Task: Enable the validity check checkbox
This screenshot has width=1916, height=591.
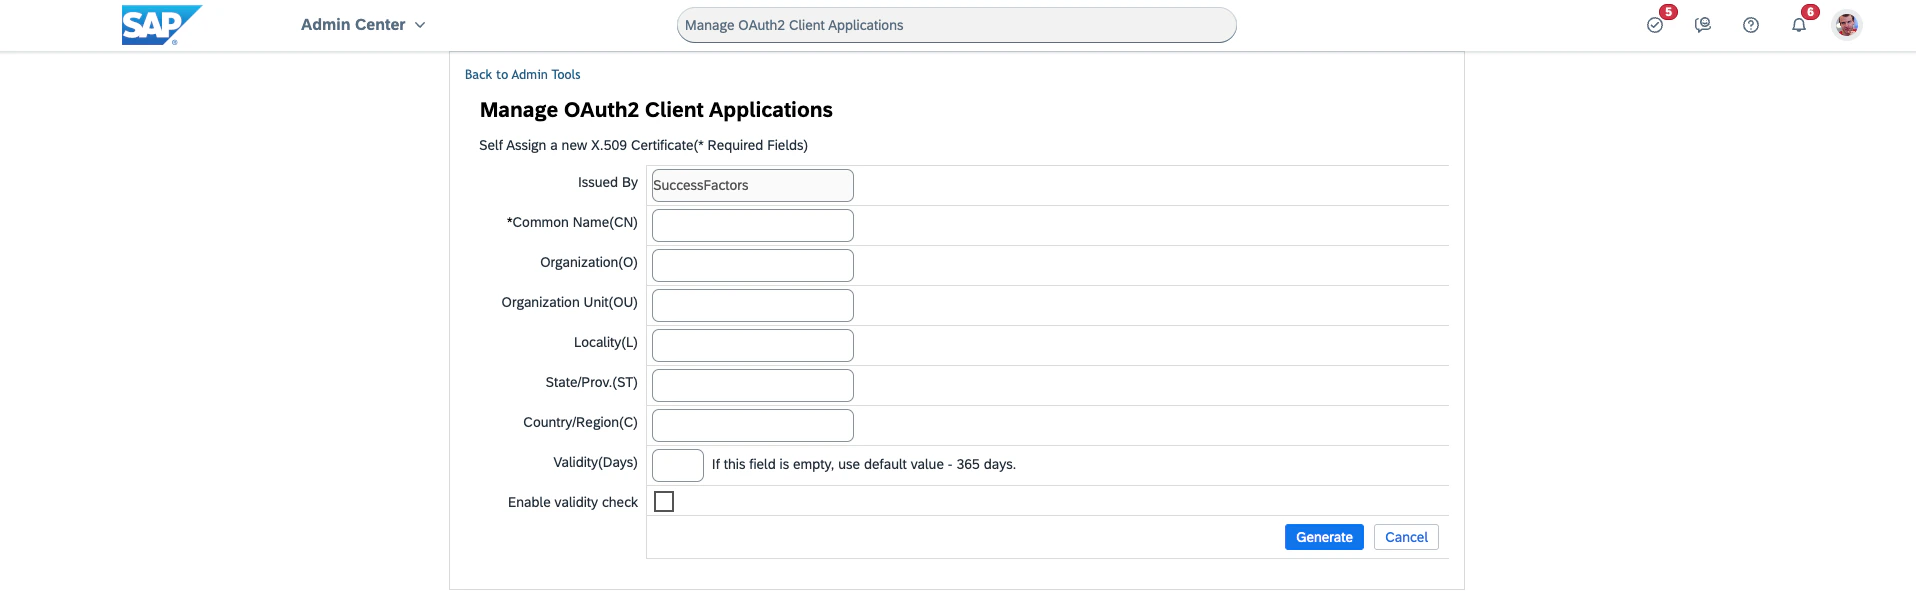Action: [664, 501]
